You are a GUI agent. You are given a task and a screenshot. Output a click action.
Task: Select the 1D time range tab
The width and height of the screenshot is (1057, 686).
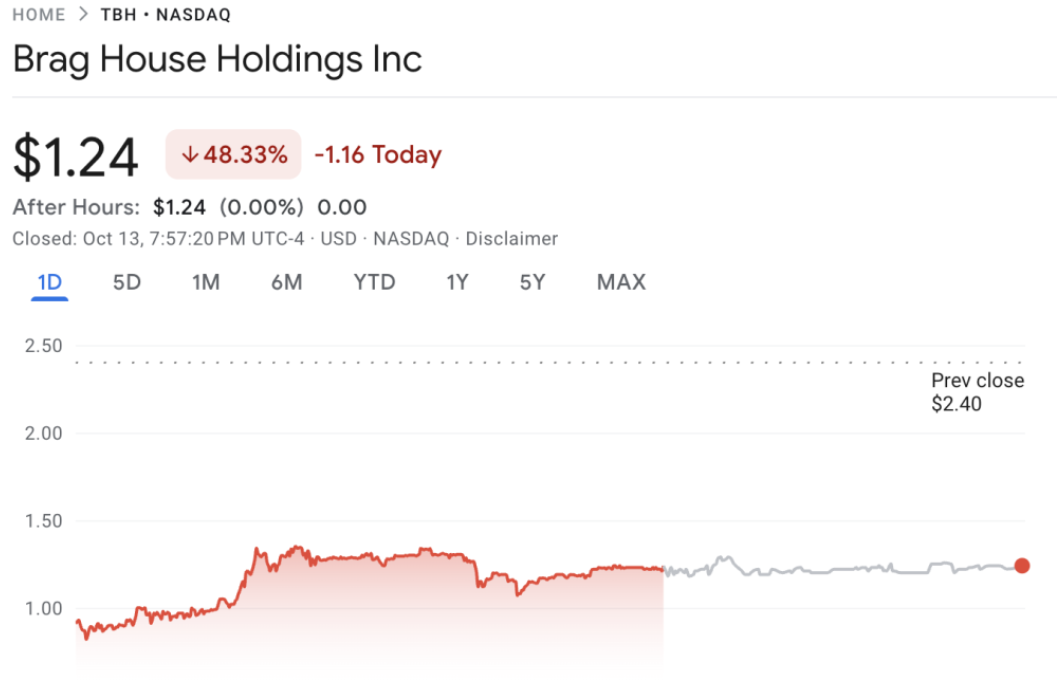(49, 282)
